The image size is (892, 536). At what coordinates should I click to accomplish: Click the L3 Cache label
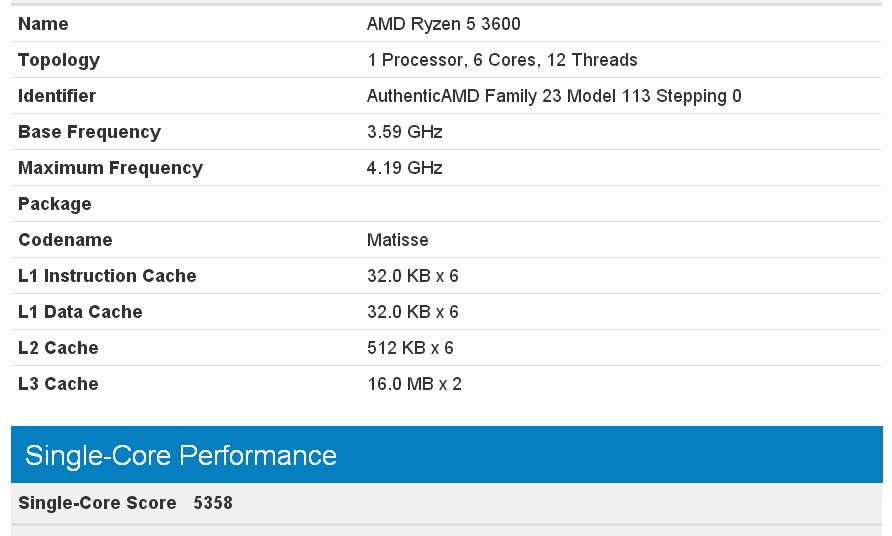coord(58,384)
